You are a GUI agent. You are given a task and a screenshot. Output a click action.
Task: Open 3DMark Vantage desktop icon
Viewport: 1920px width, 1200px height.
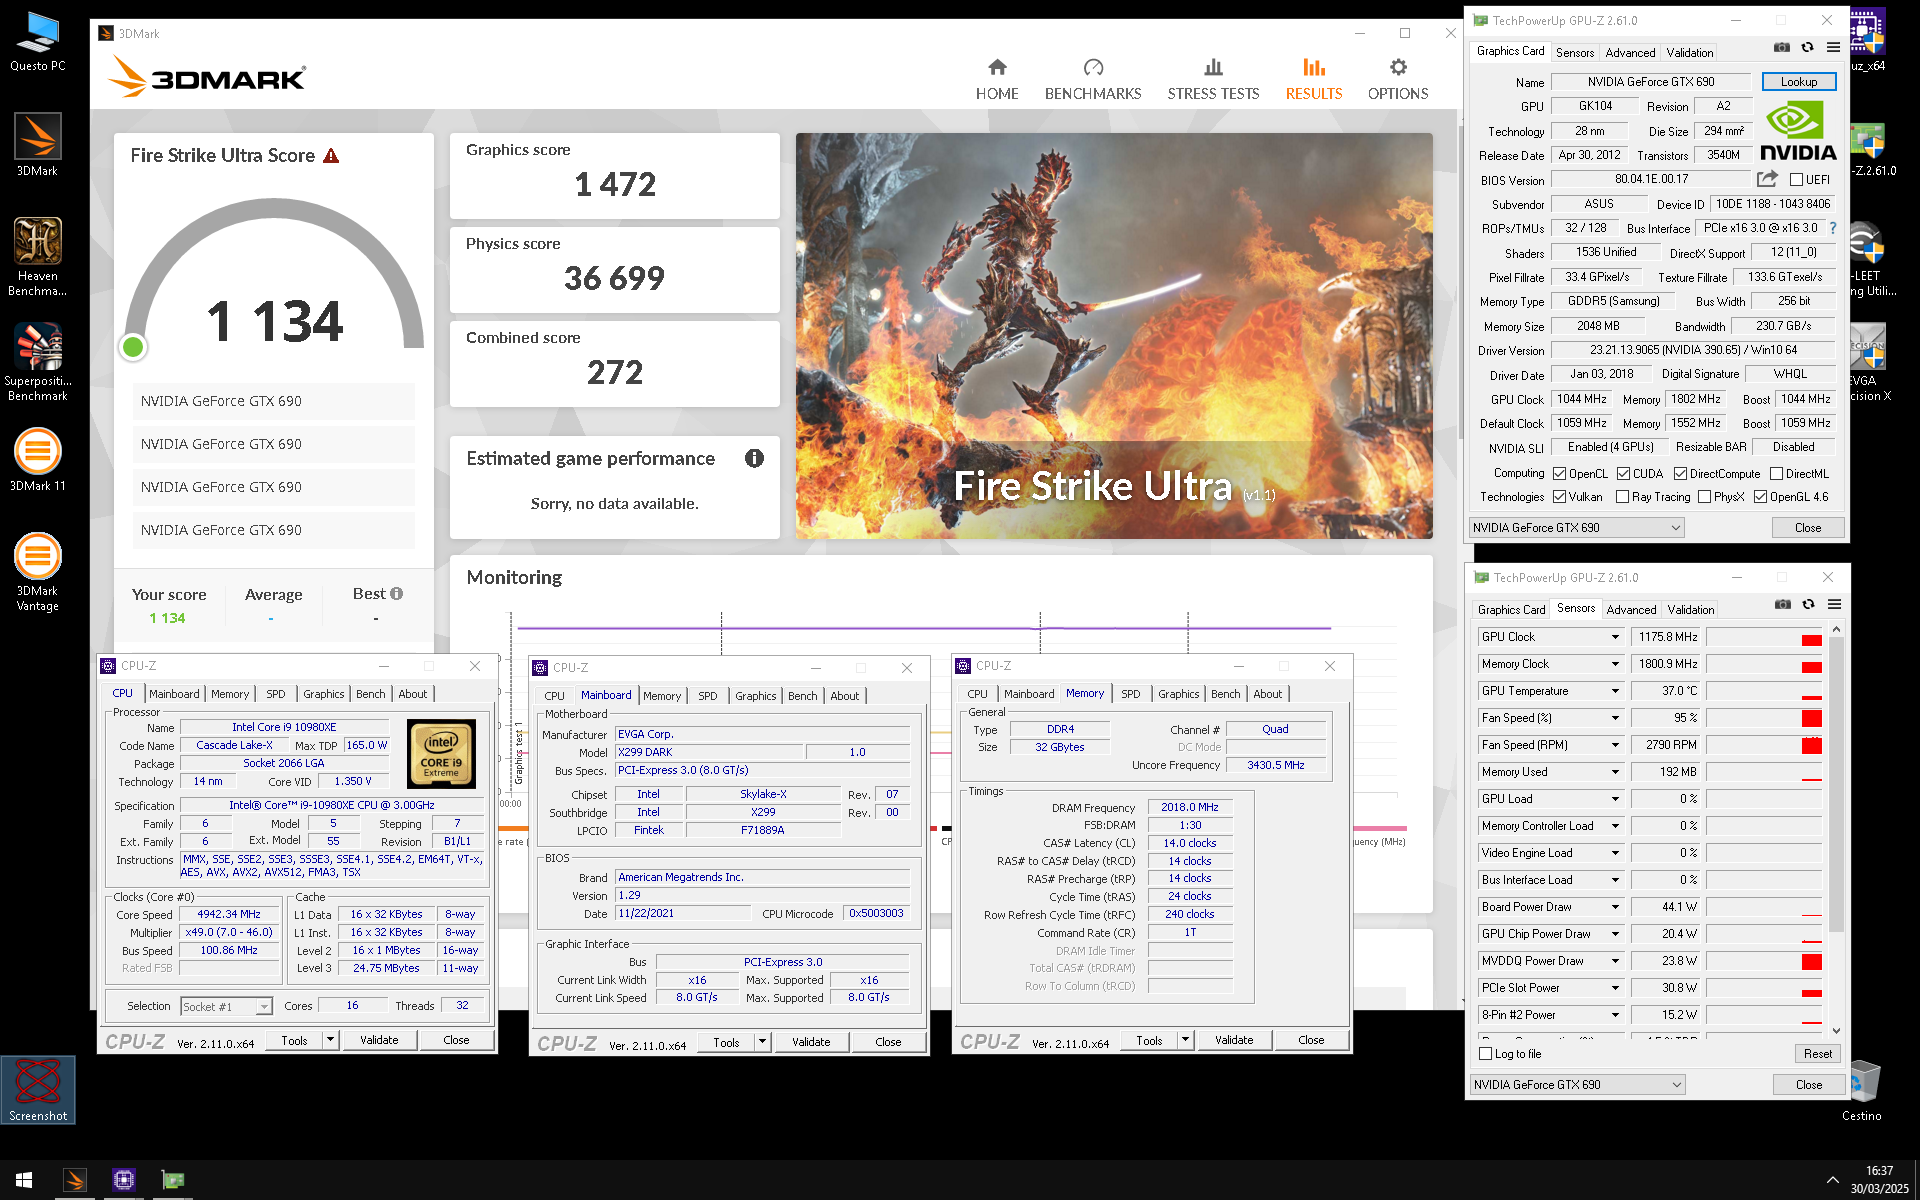(x=38, y=572)
